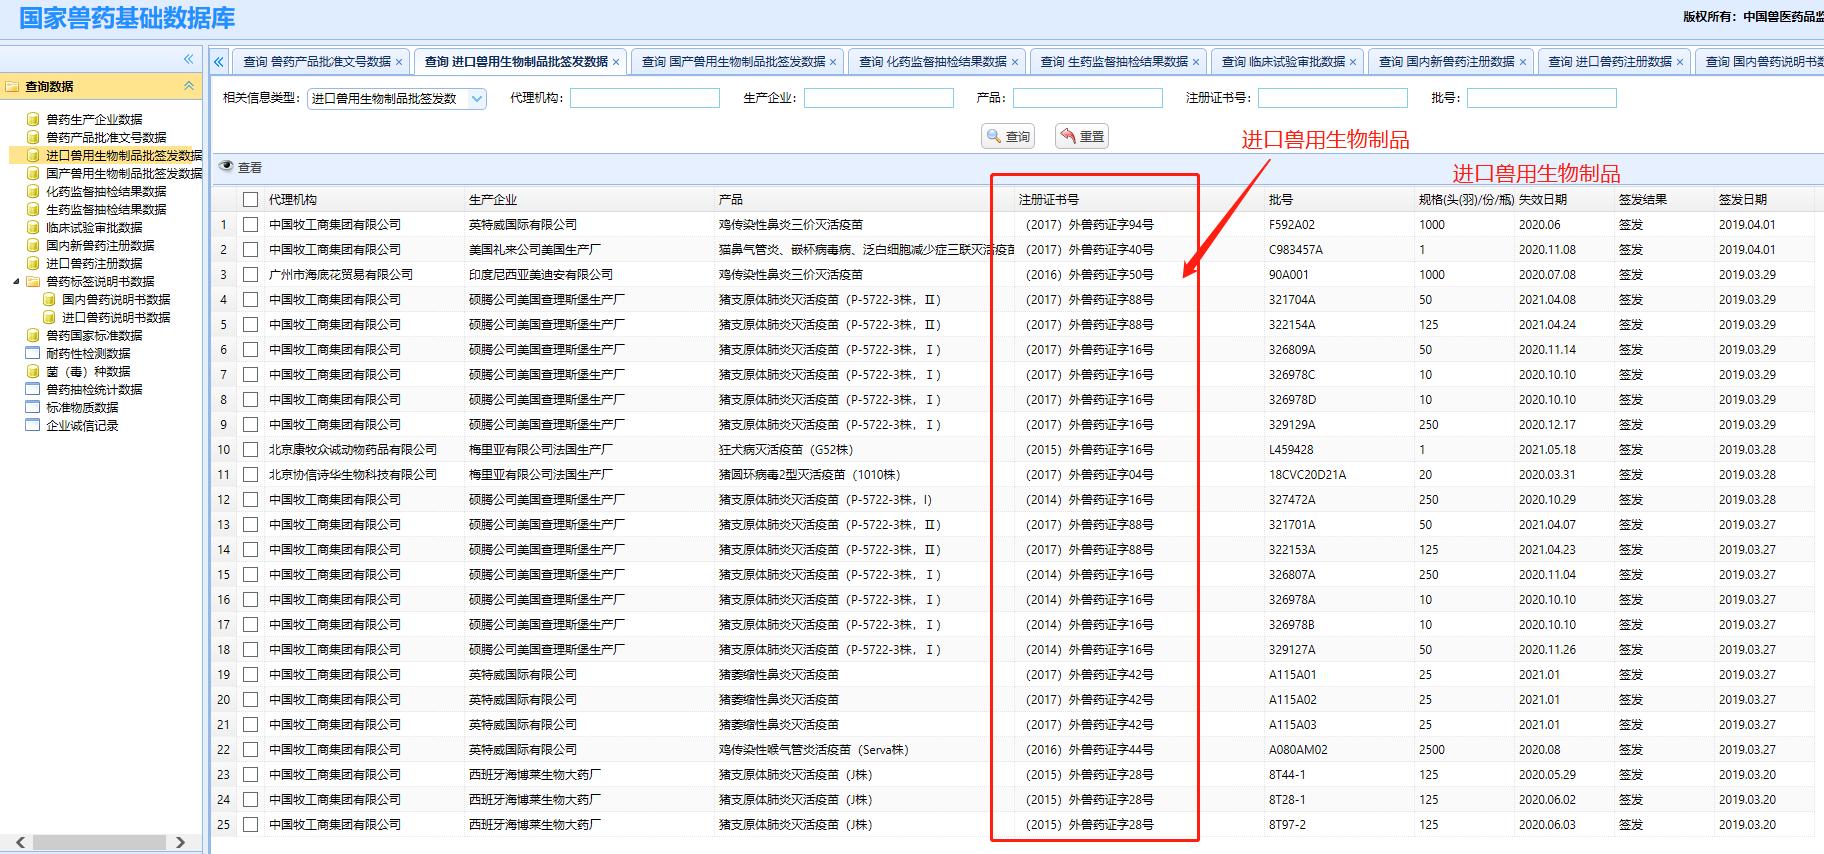1824x854 pixels.
Task: Click the 生药监督抽检结果数据 tree icon
Action: (33, 209)
